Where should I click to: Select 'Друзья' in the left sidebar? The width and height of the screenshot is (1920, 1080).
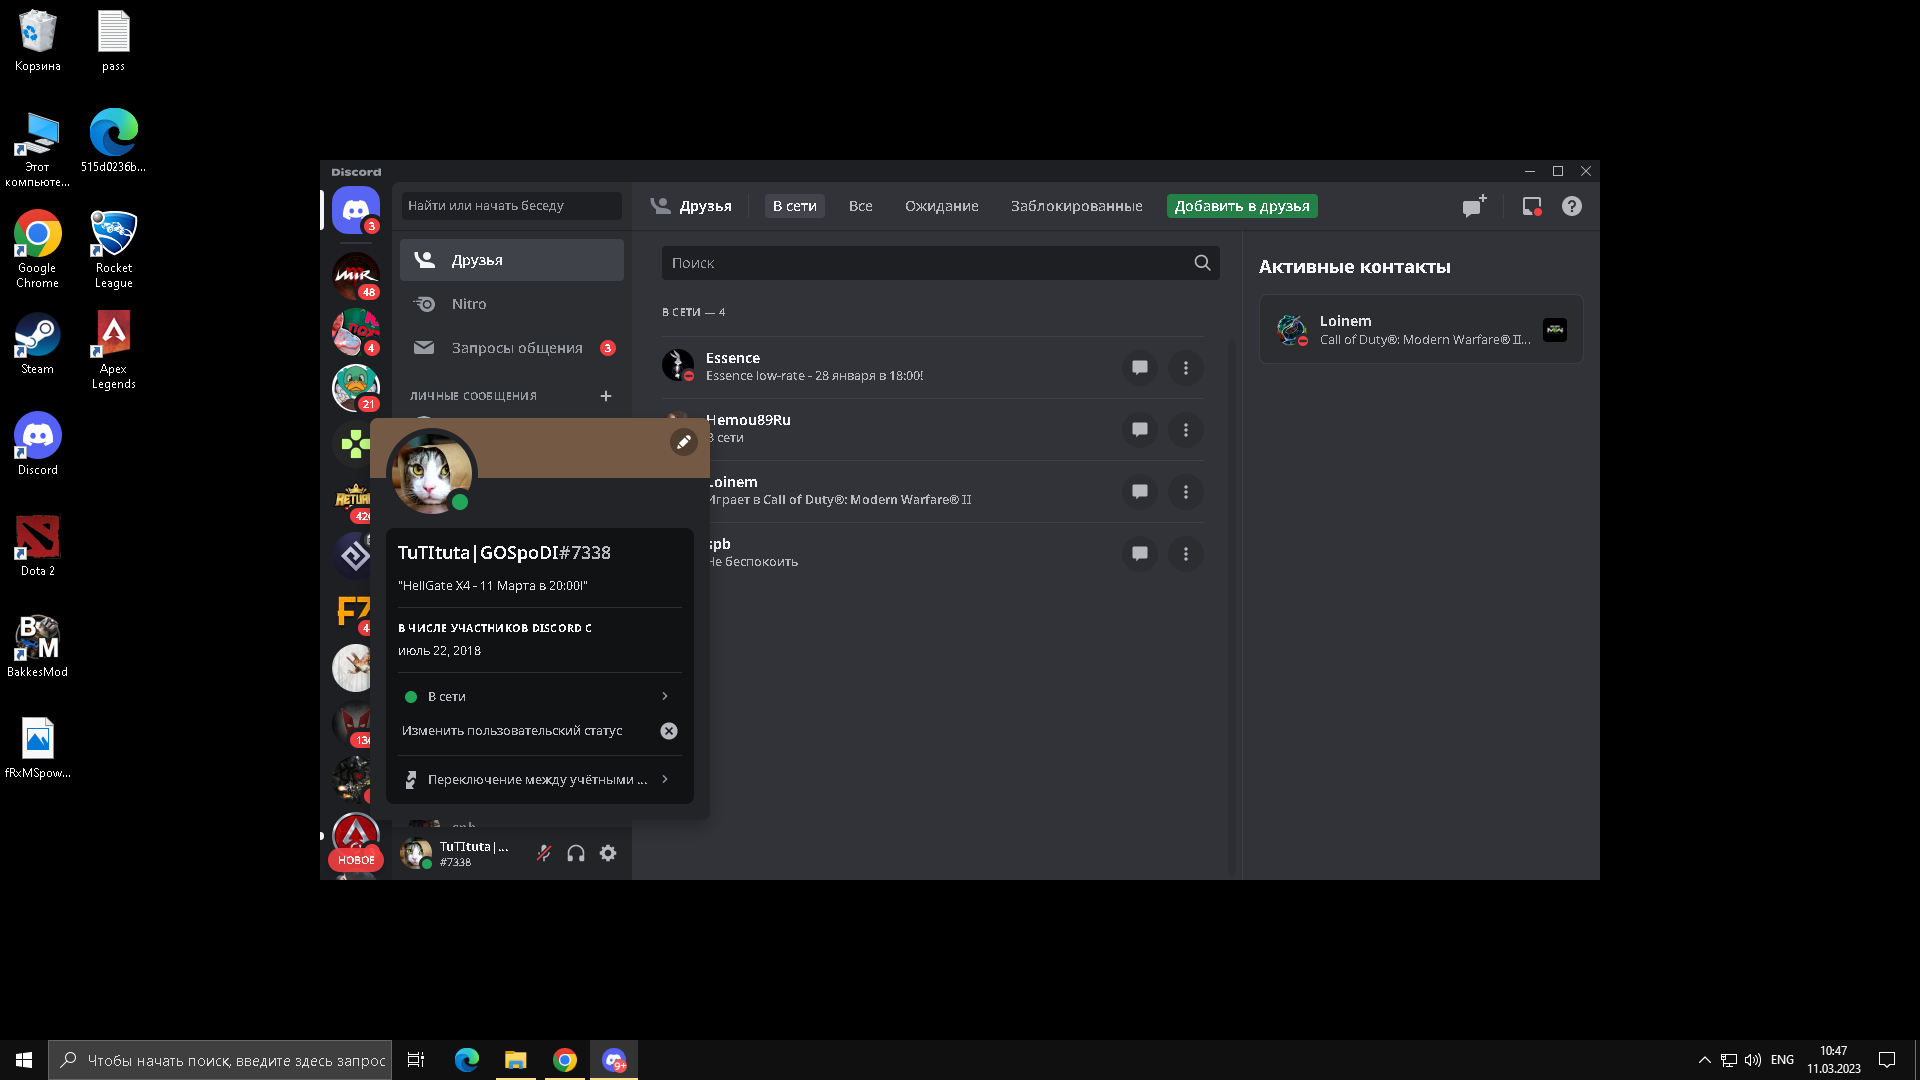tap(512, 260)
